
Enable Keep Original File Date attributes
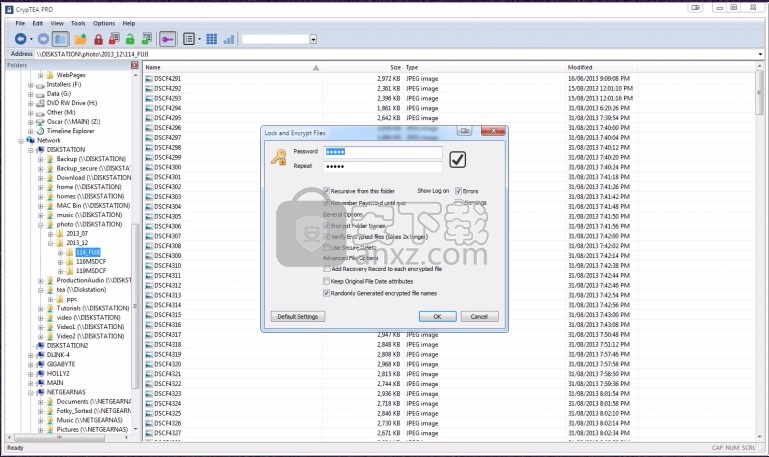[x=327, y=281]
